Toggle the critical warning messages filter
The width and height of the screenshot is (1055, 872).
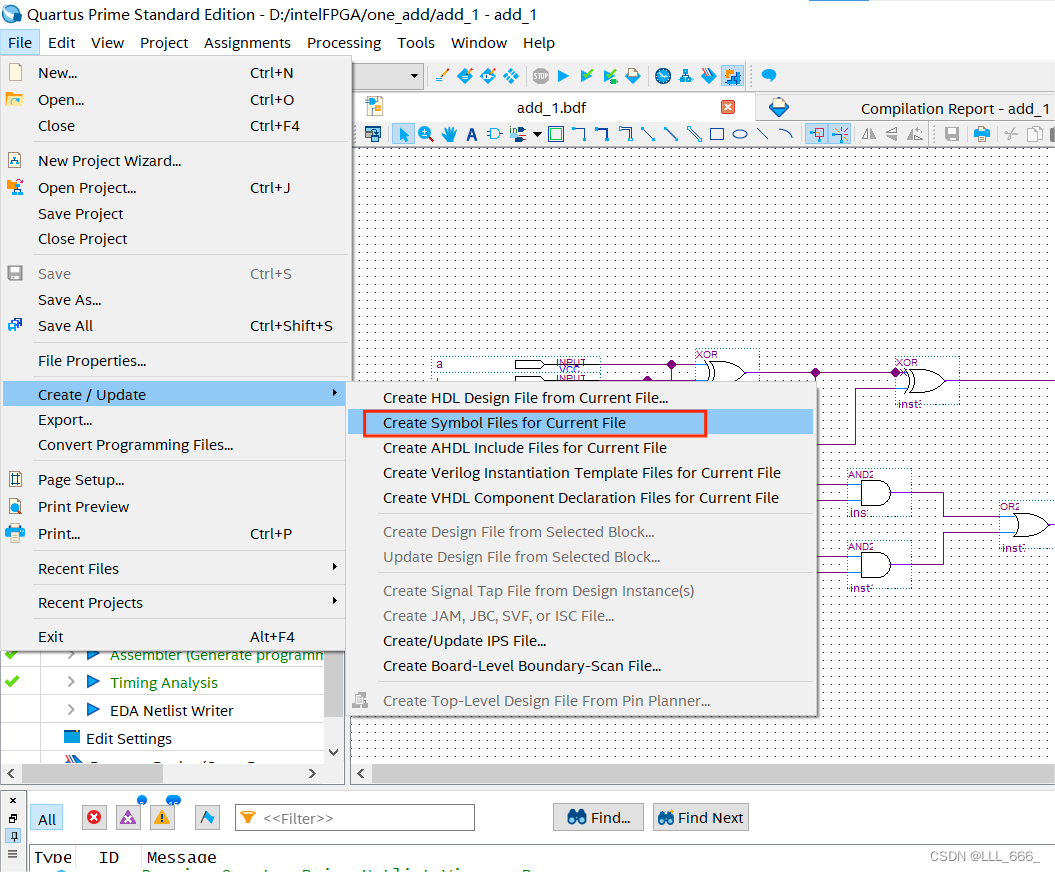click(128, 818)
